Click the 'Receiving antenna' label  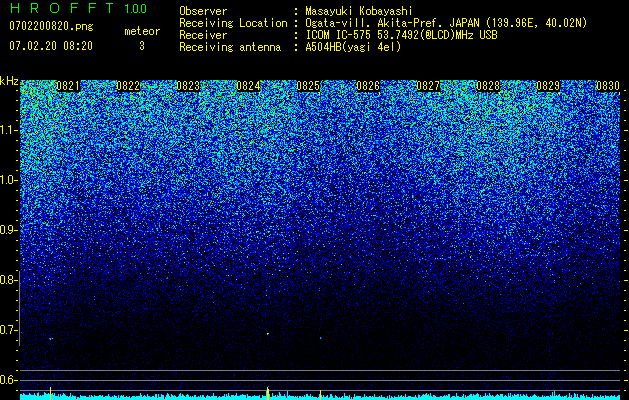point(230,47)
